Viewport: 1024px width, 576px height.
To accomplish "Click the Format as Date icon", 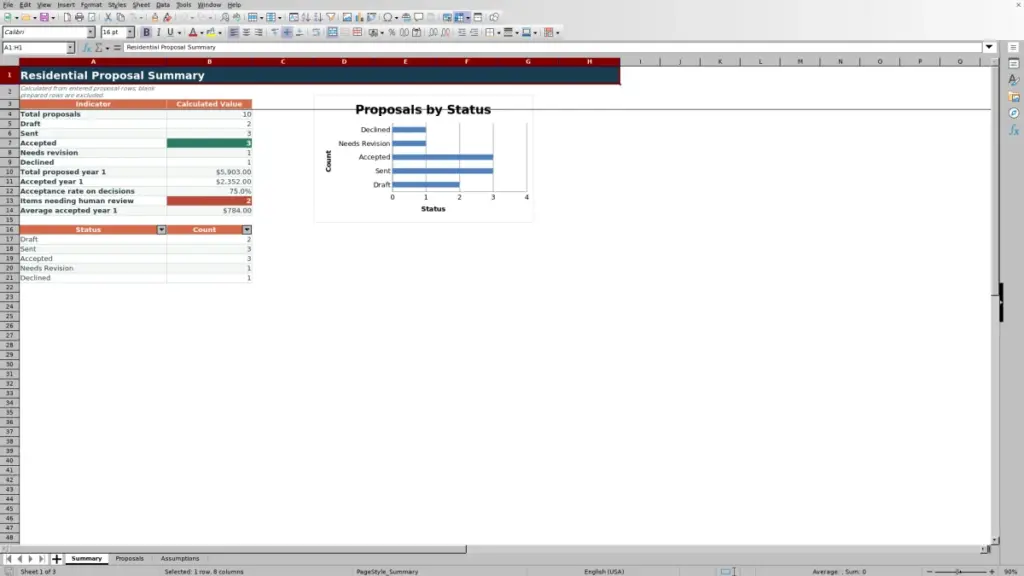I will pos(416,32).
